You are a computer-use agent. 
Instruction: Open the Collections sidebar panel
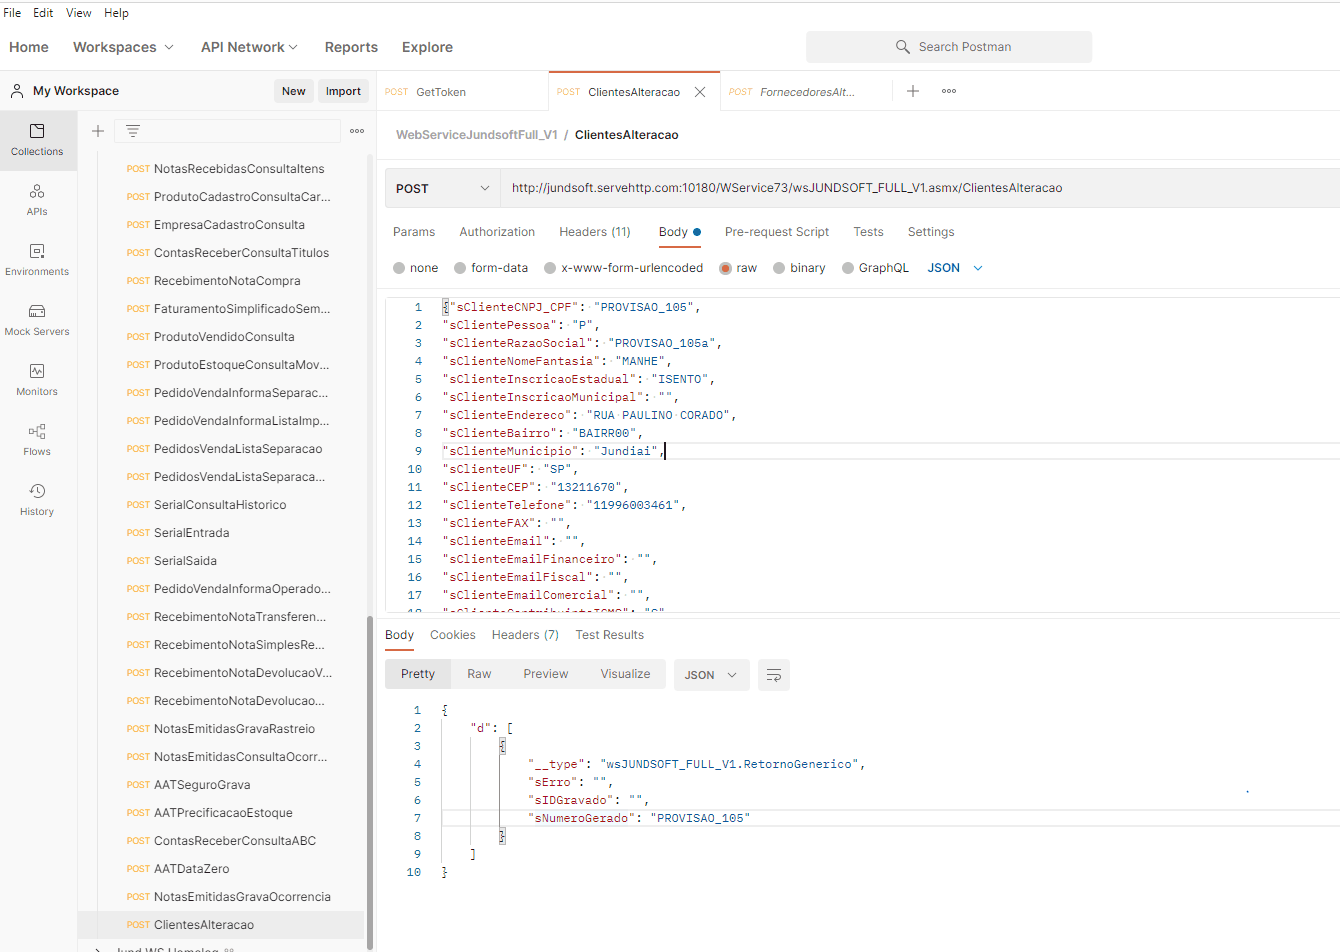[x=37, y=140]
